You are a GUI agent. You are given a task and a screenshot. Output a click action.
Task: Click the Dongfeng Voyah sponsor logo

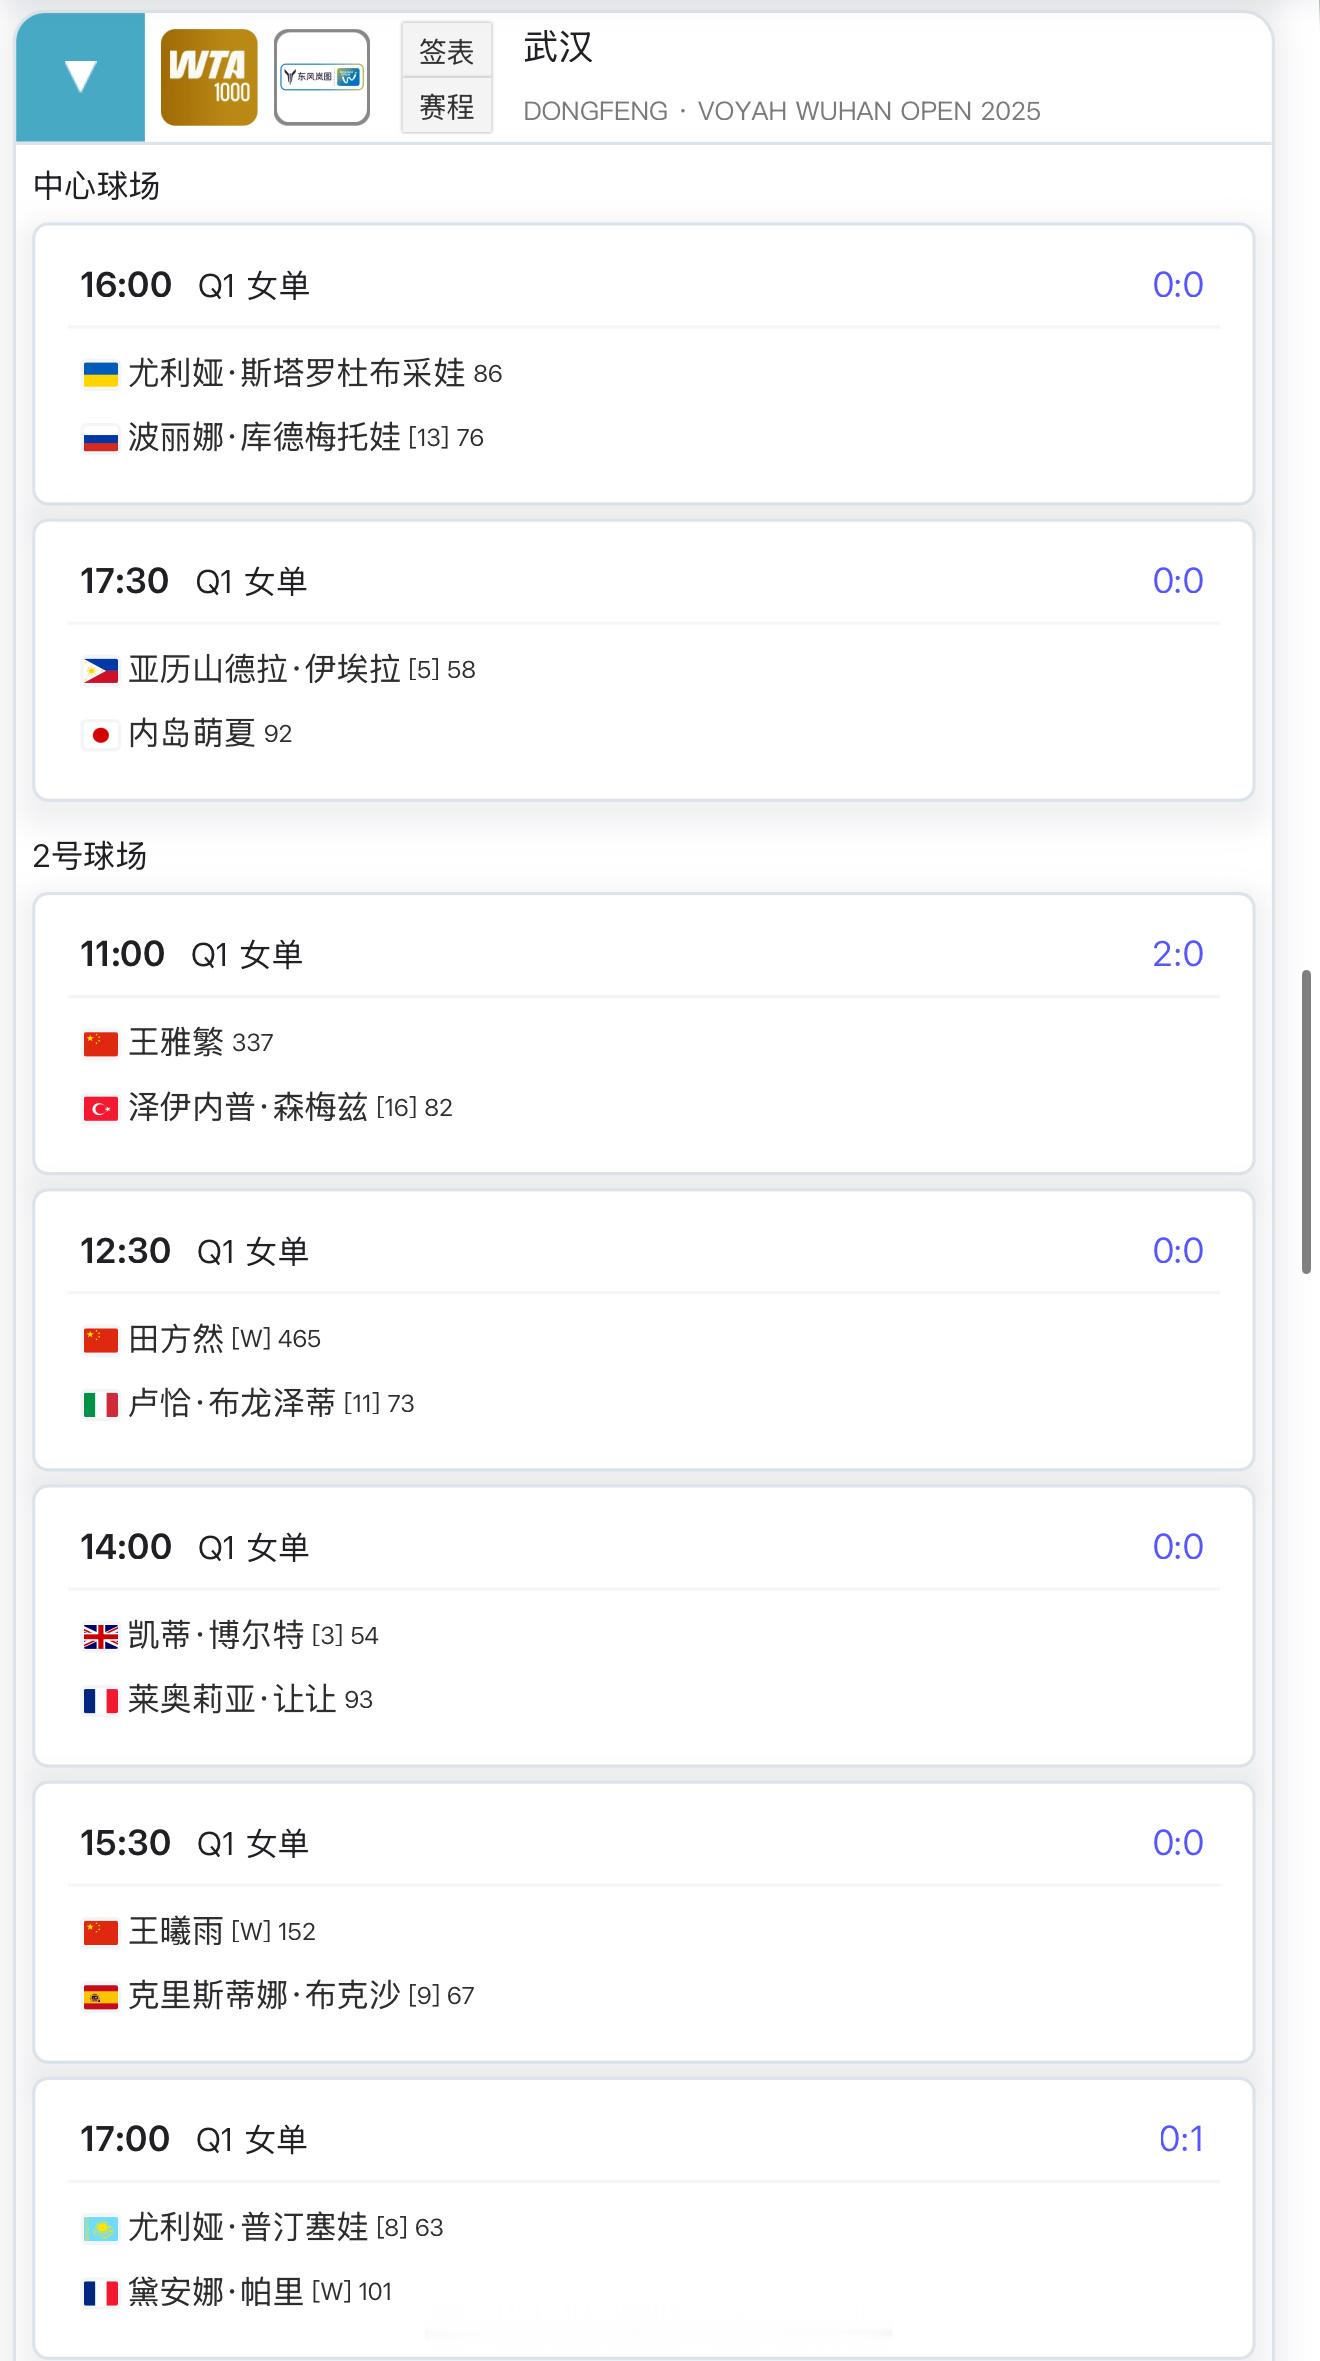(x=322, y=77)
